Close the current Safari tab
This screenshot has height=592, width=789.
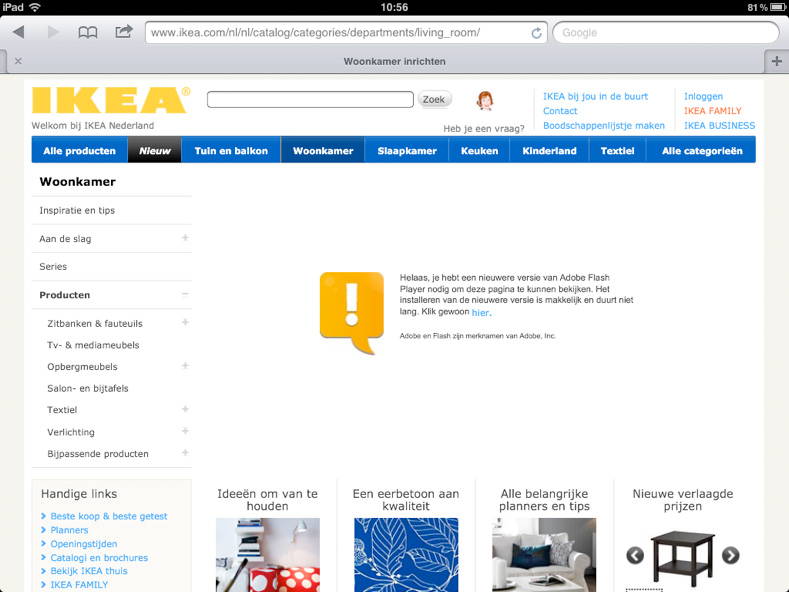pos(18,61)
